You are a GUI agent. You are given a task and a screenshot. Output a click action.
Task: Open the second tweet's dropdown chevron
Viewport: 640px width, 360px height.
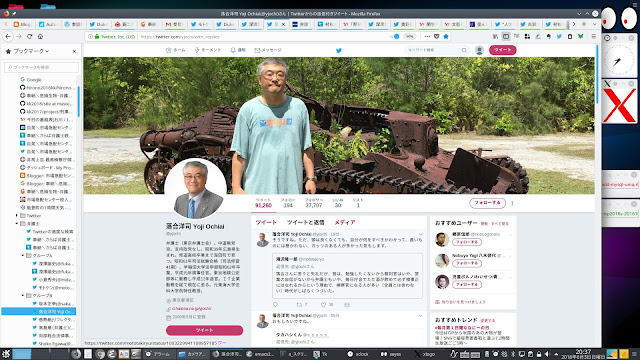click(420, 316)
